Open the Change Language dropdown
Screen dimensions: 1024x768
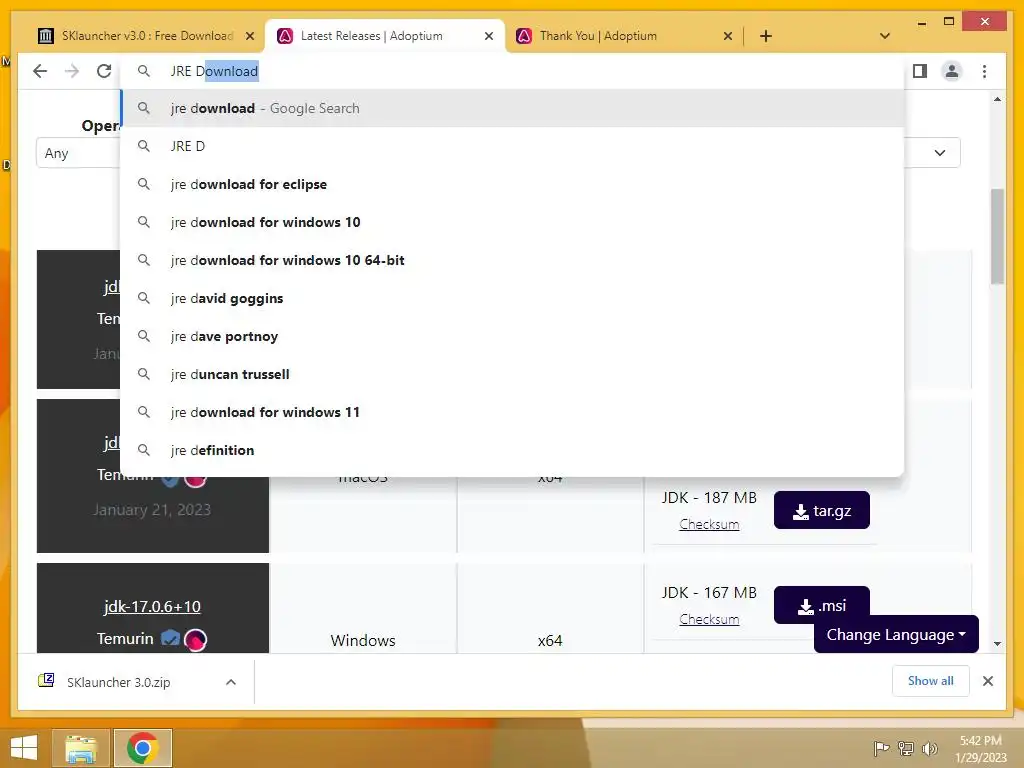click(896, 635)
